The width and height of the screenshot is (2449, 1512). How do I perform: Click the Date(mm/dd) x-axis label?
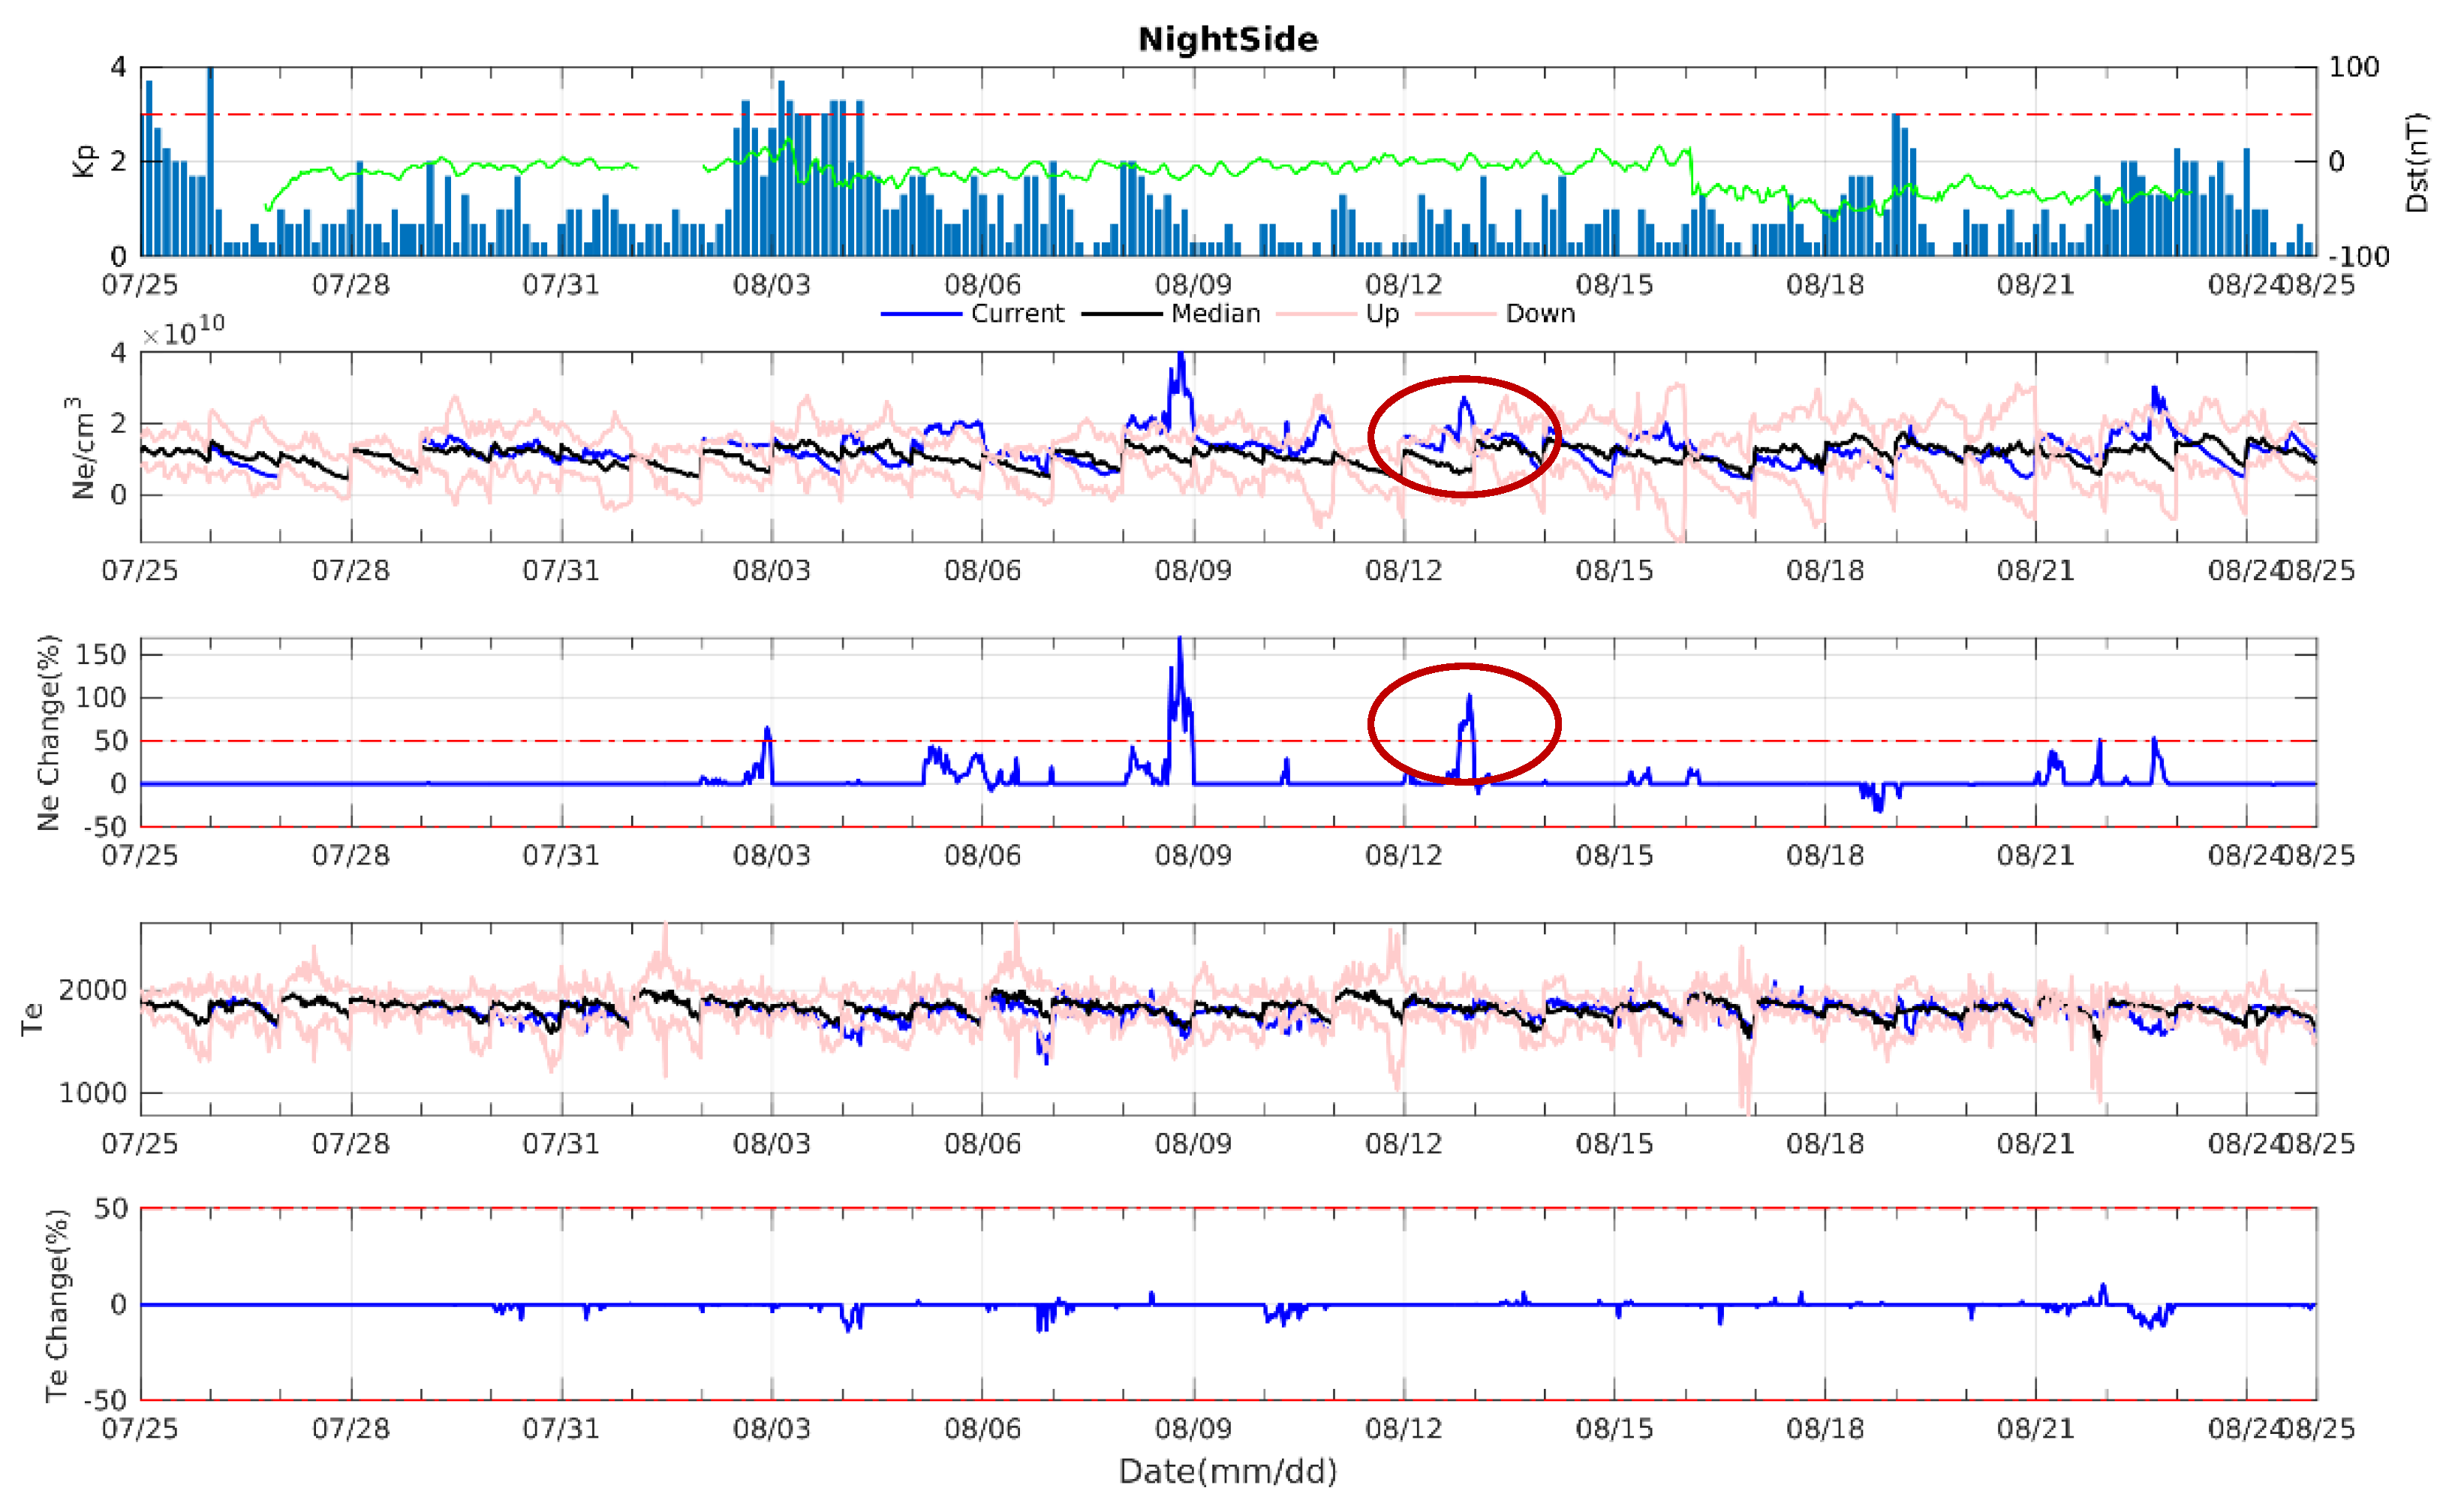click(1227, 1471)
